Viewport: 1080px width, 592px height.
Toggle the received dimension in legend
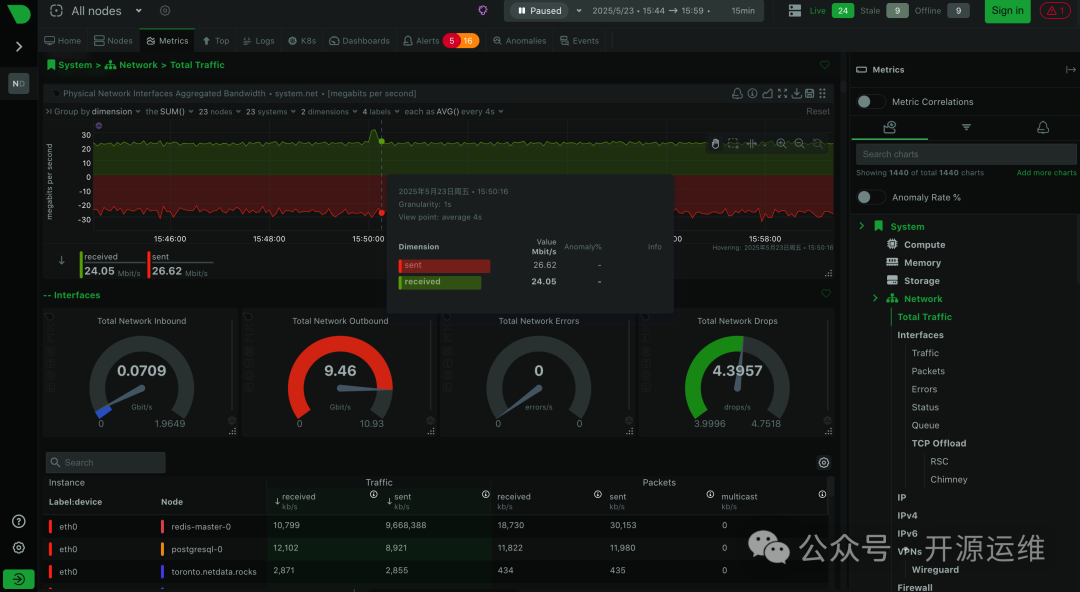click(x=112, y=265)
